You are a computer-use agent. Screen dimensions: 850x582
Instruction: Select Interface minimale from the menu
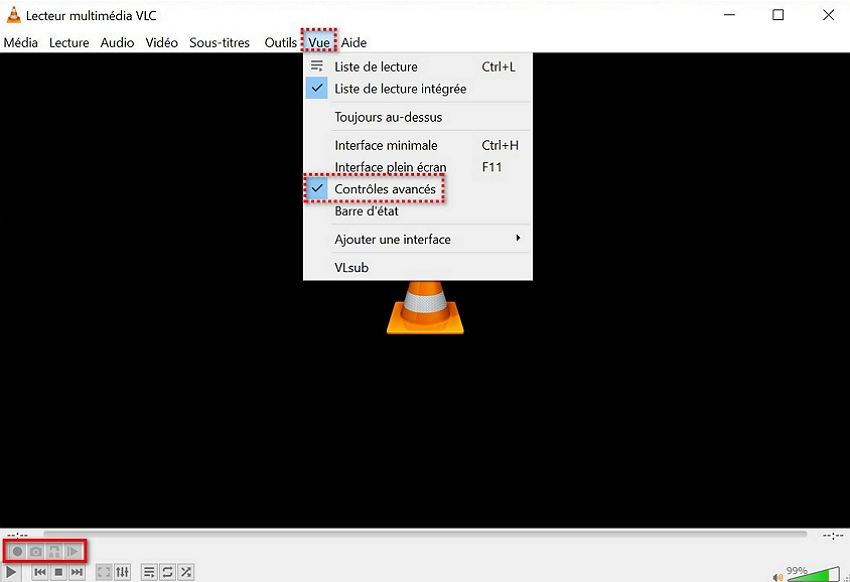(386, 145)
